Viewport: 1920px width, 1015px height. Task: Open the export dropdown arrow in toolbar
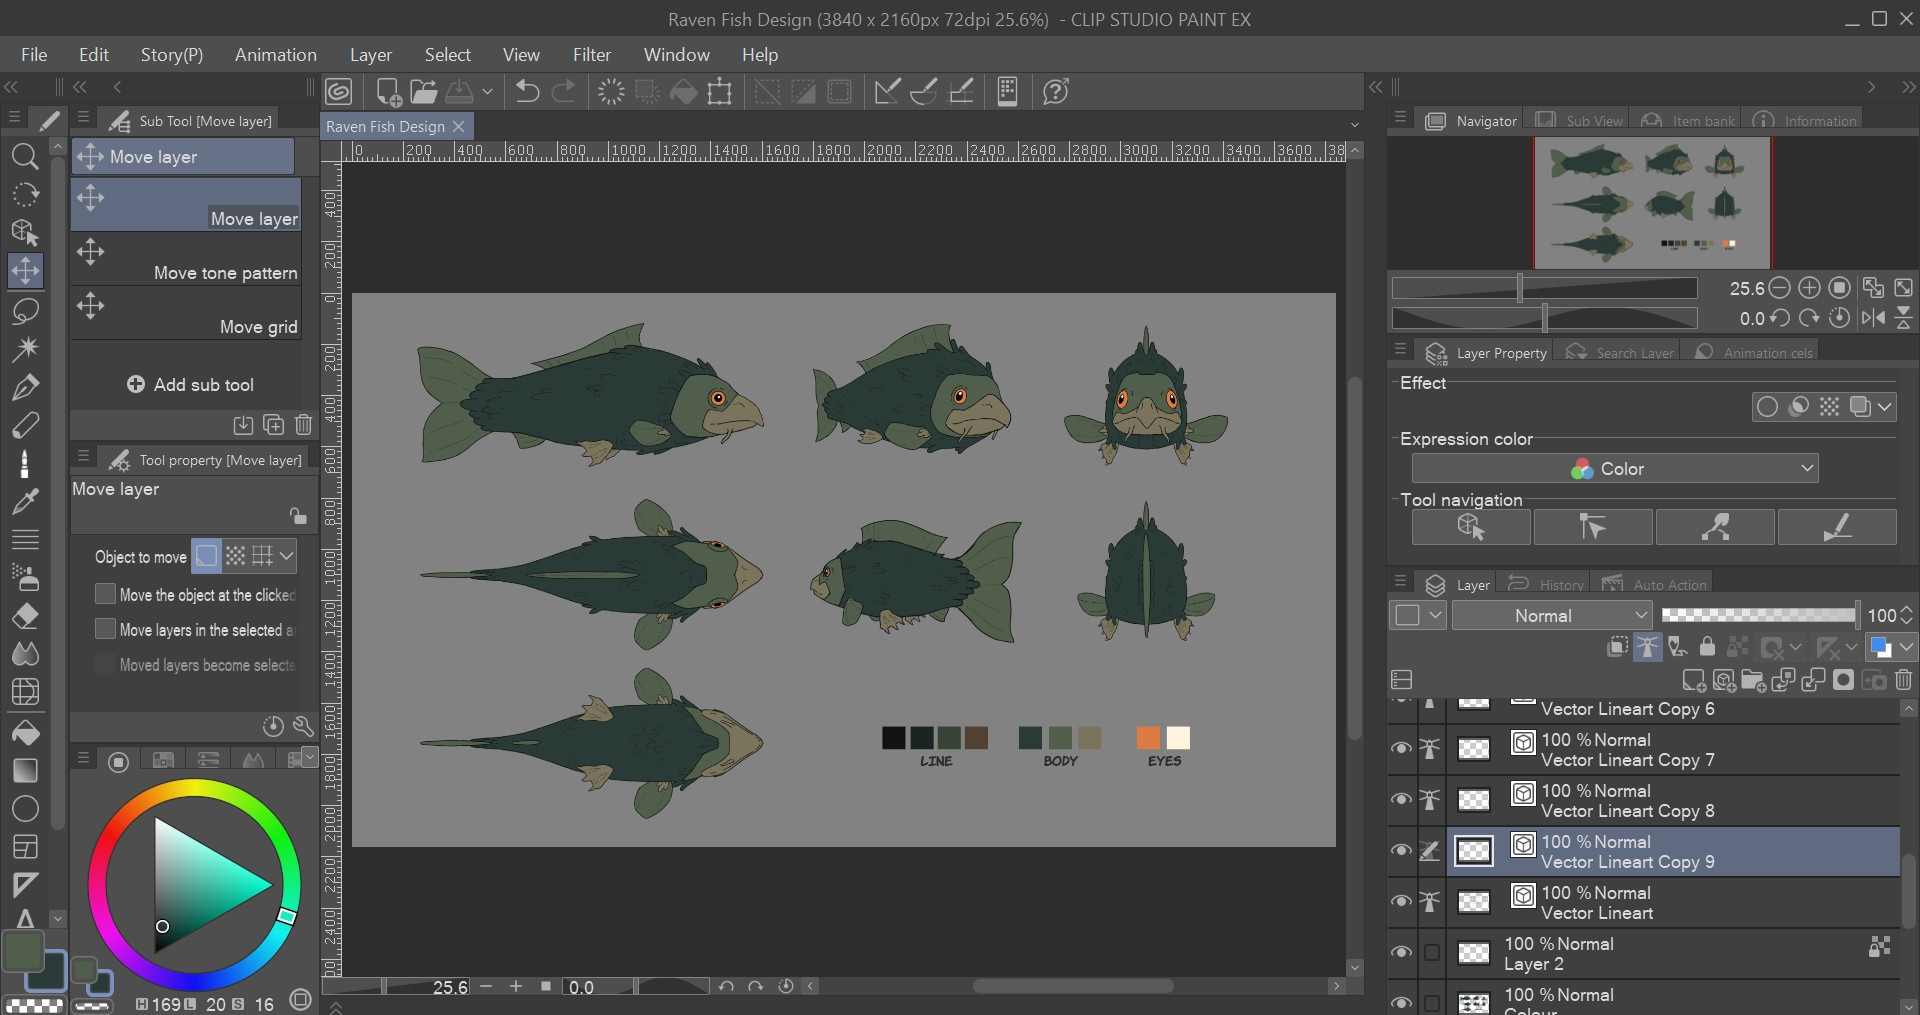click(488, 92)
